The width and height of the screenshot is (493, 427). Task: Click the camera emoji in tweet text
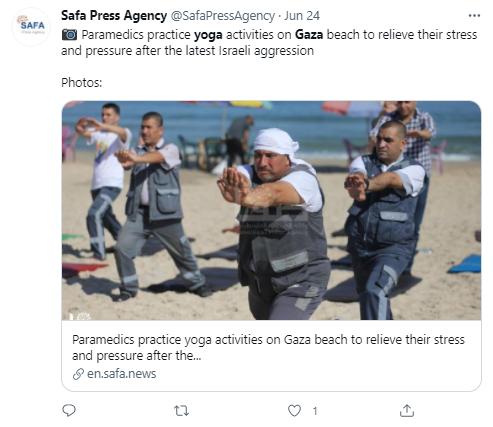click(x=69, y=35)
